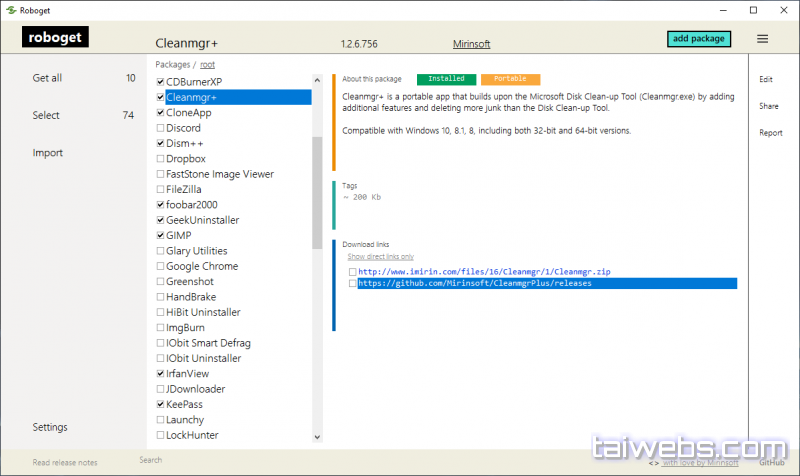Screen dimensions: 800x476
Task: Go to the Import section
Action: click(x=48, y=153)
